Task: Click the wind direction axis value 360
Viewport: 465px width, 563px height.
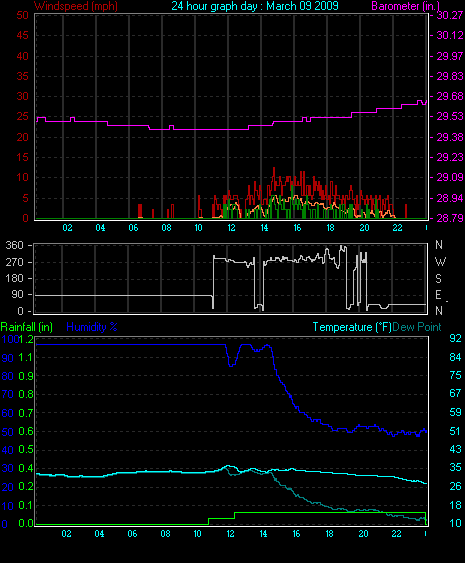Action: (x=14, y=246)
